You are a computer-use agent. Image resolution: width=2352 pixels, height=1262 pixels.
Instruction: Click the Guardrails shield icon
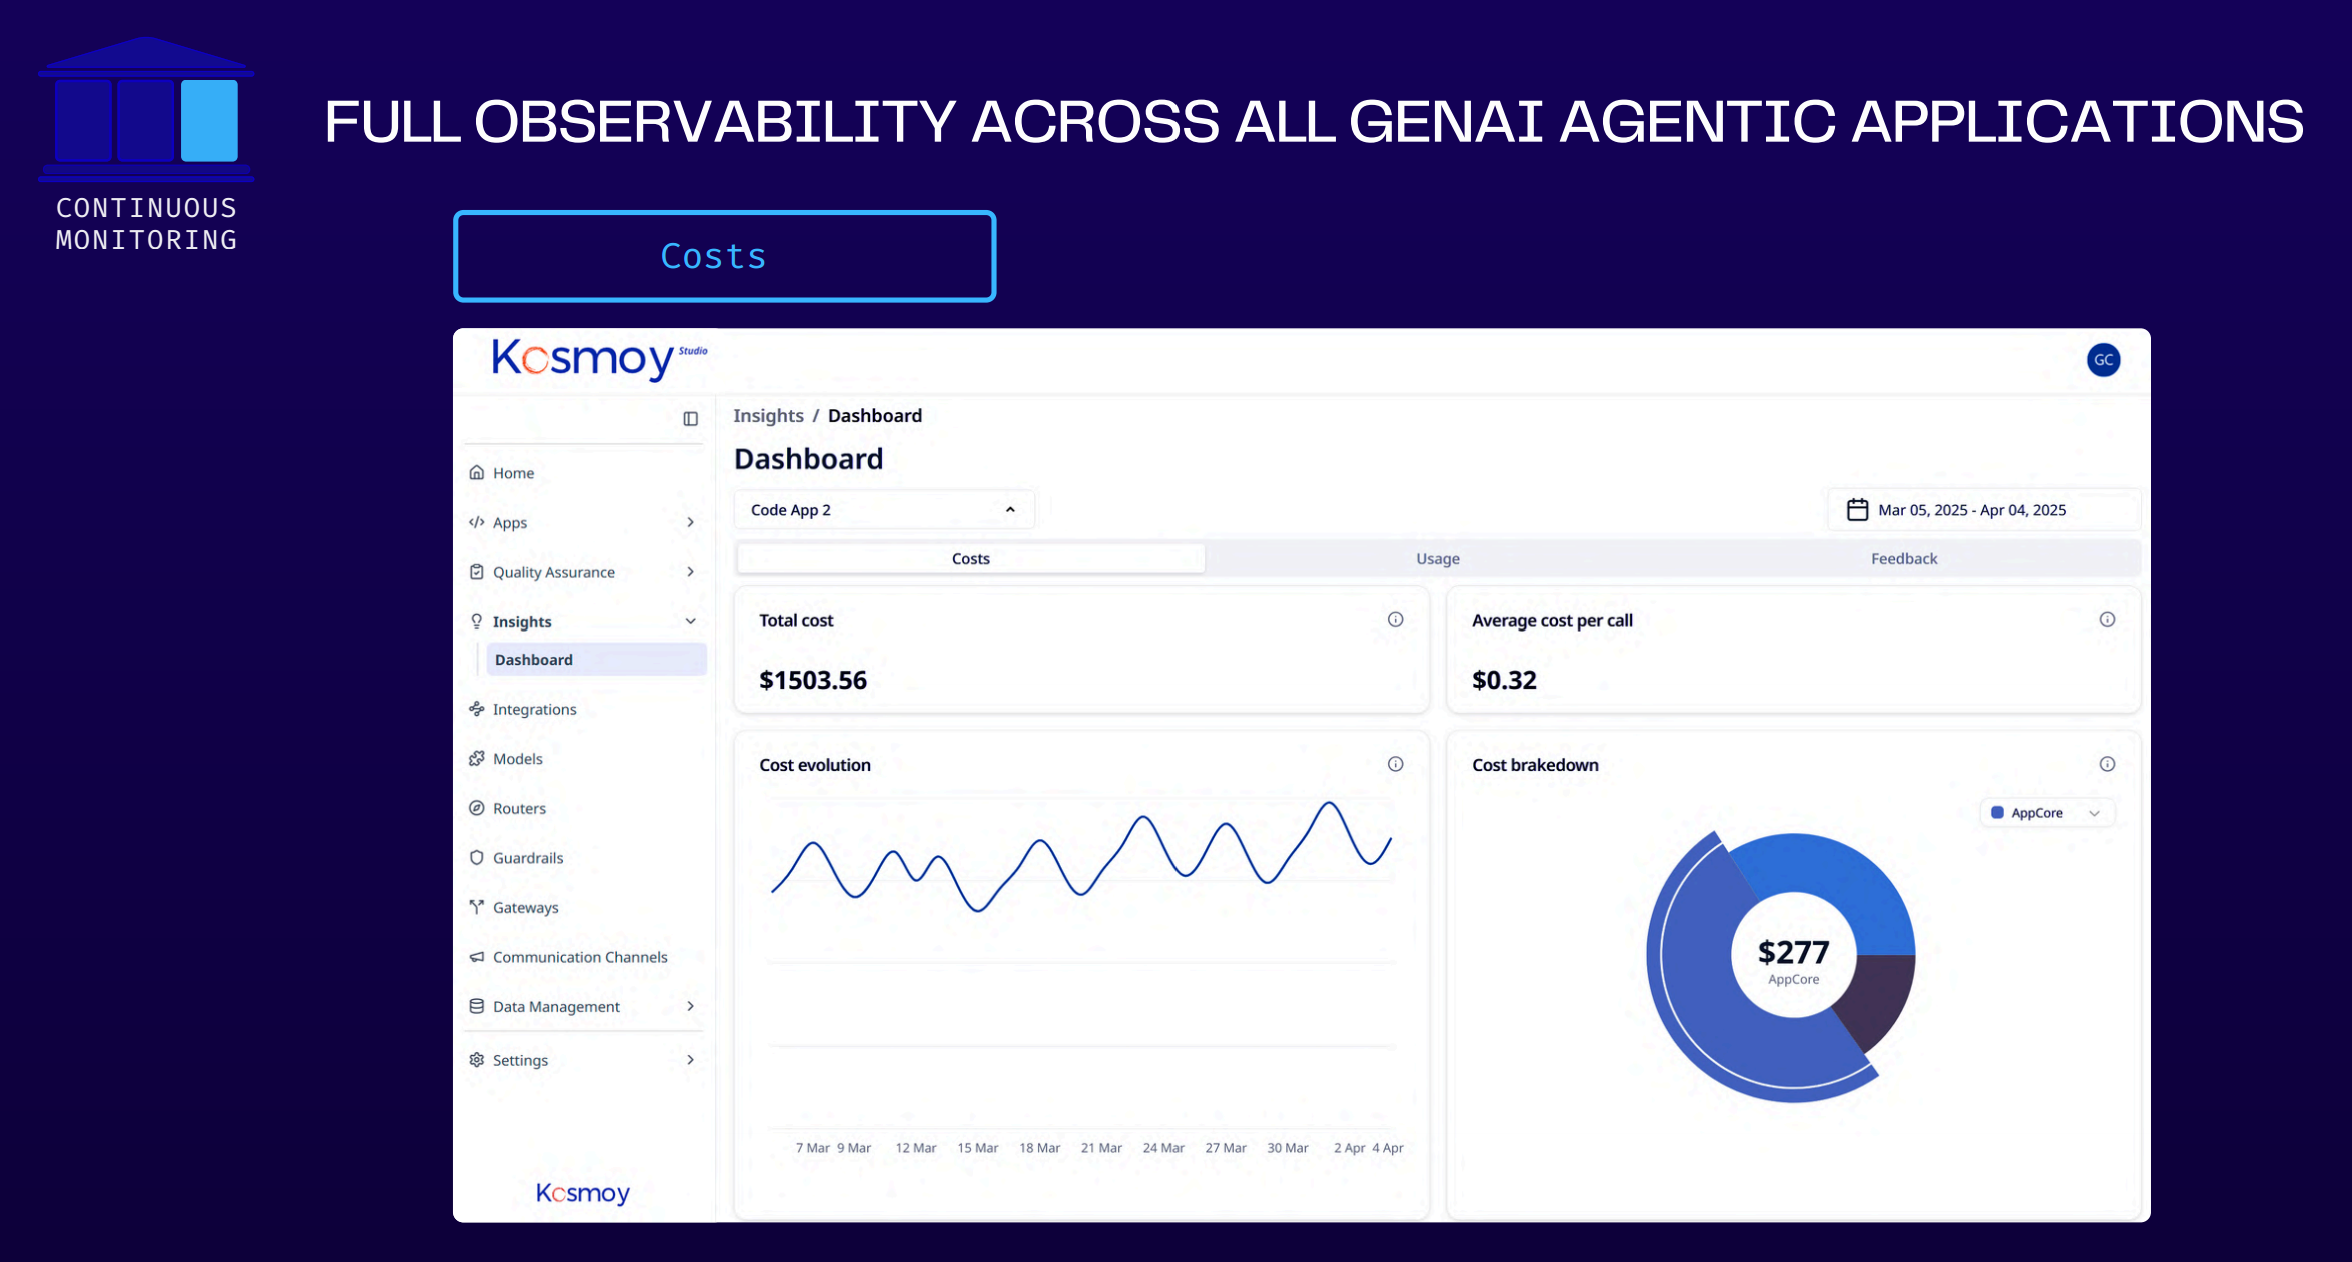[478, 857]
